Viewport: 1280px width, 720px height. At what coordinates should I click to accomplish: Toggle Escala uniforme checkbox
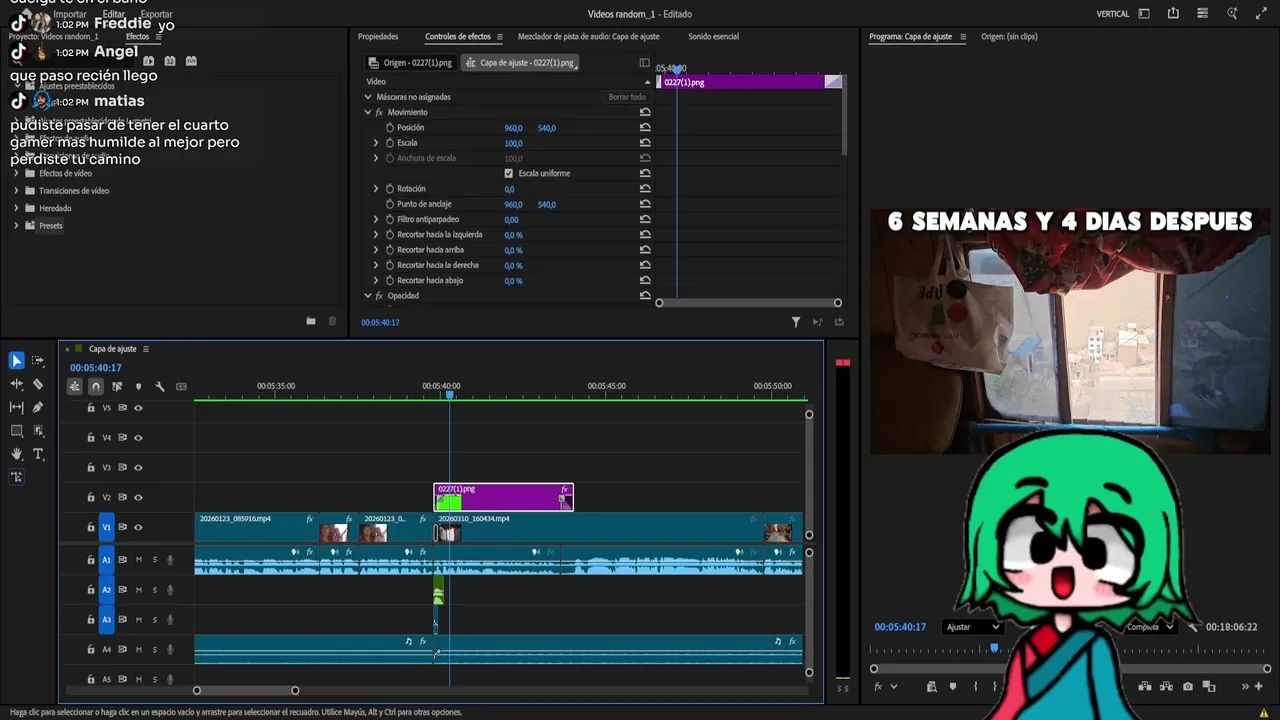(x=509, y=174)
